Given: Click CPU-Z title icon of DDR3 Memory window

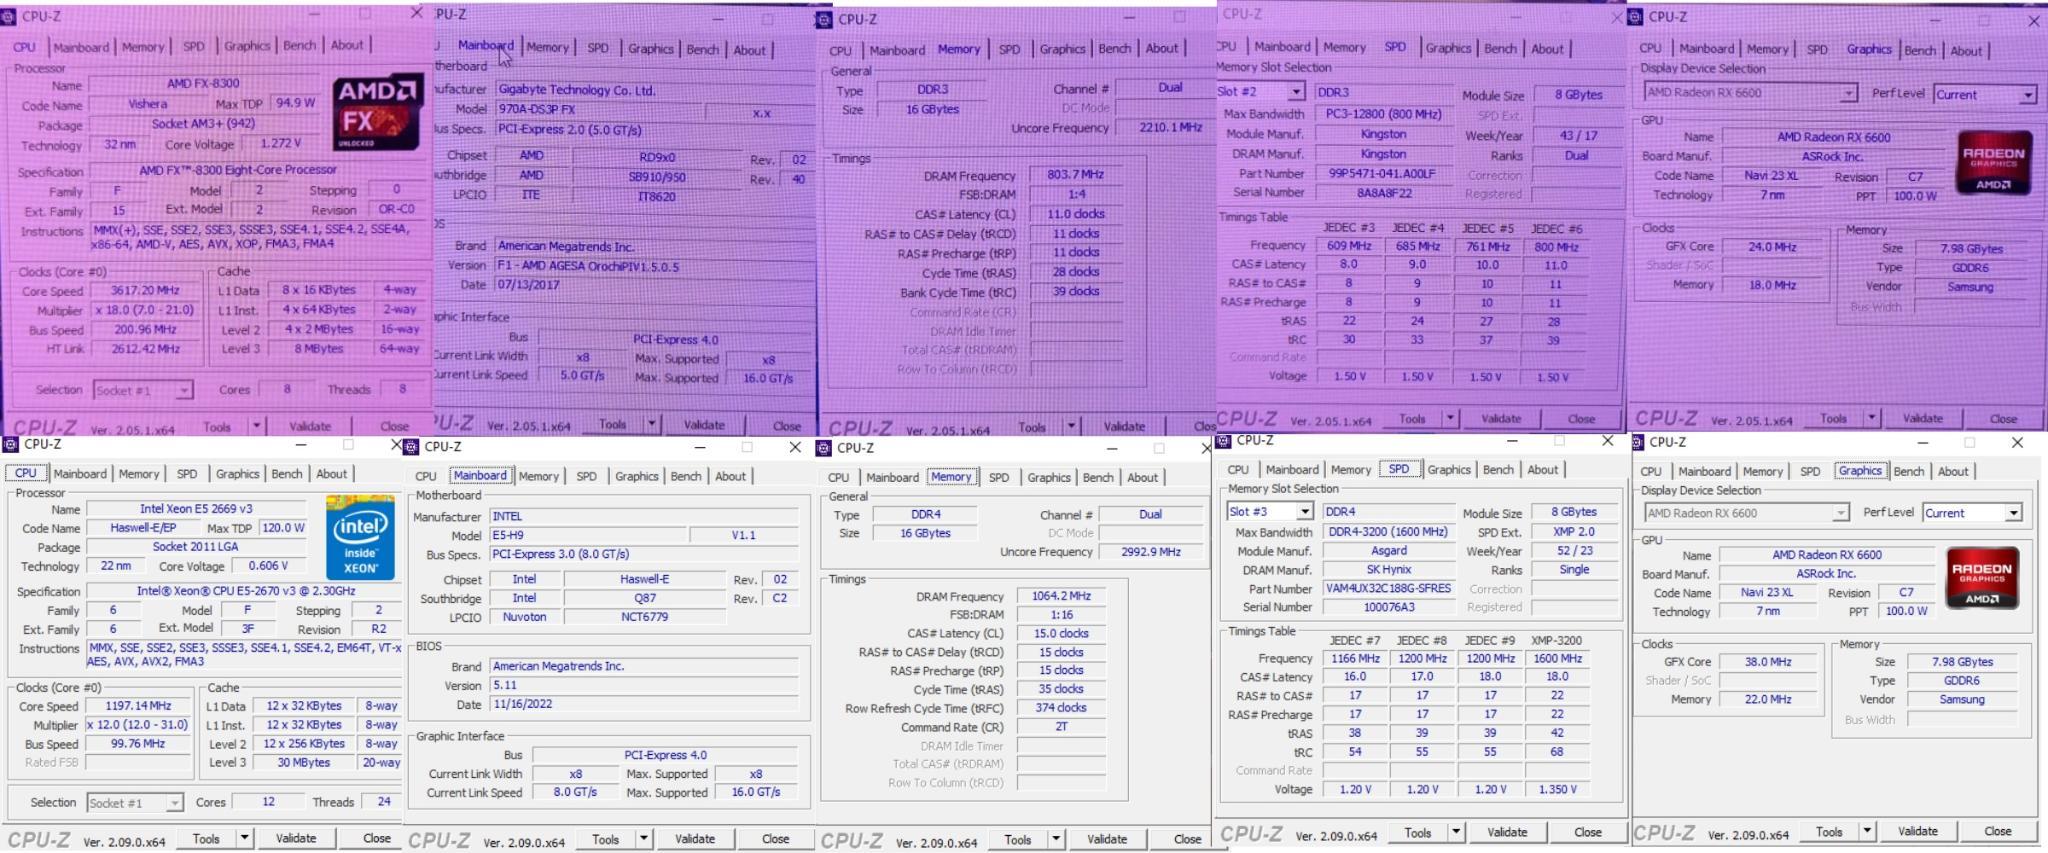Looking at the screenshot, I should tap(824, 19).
